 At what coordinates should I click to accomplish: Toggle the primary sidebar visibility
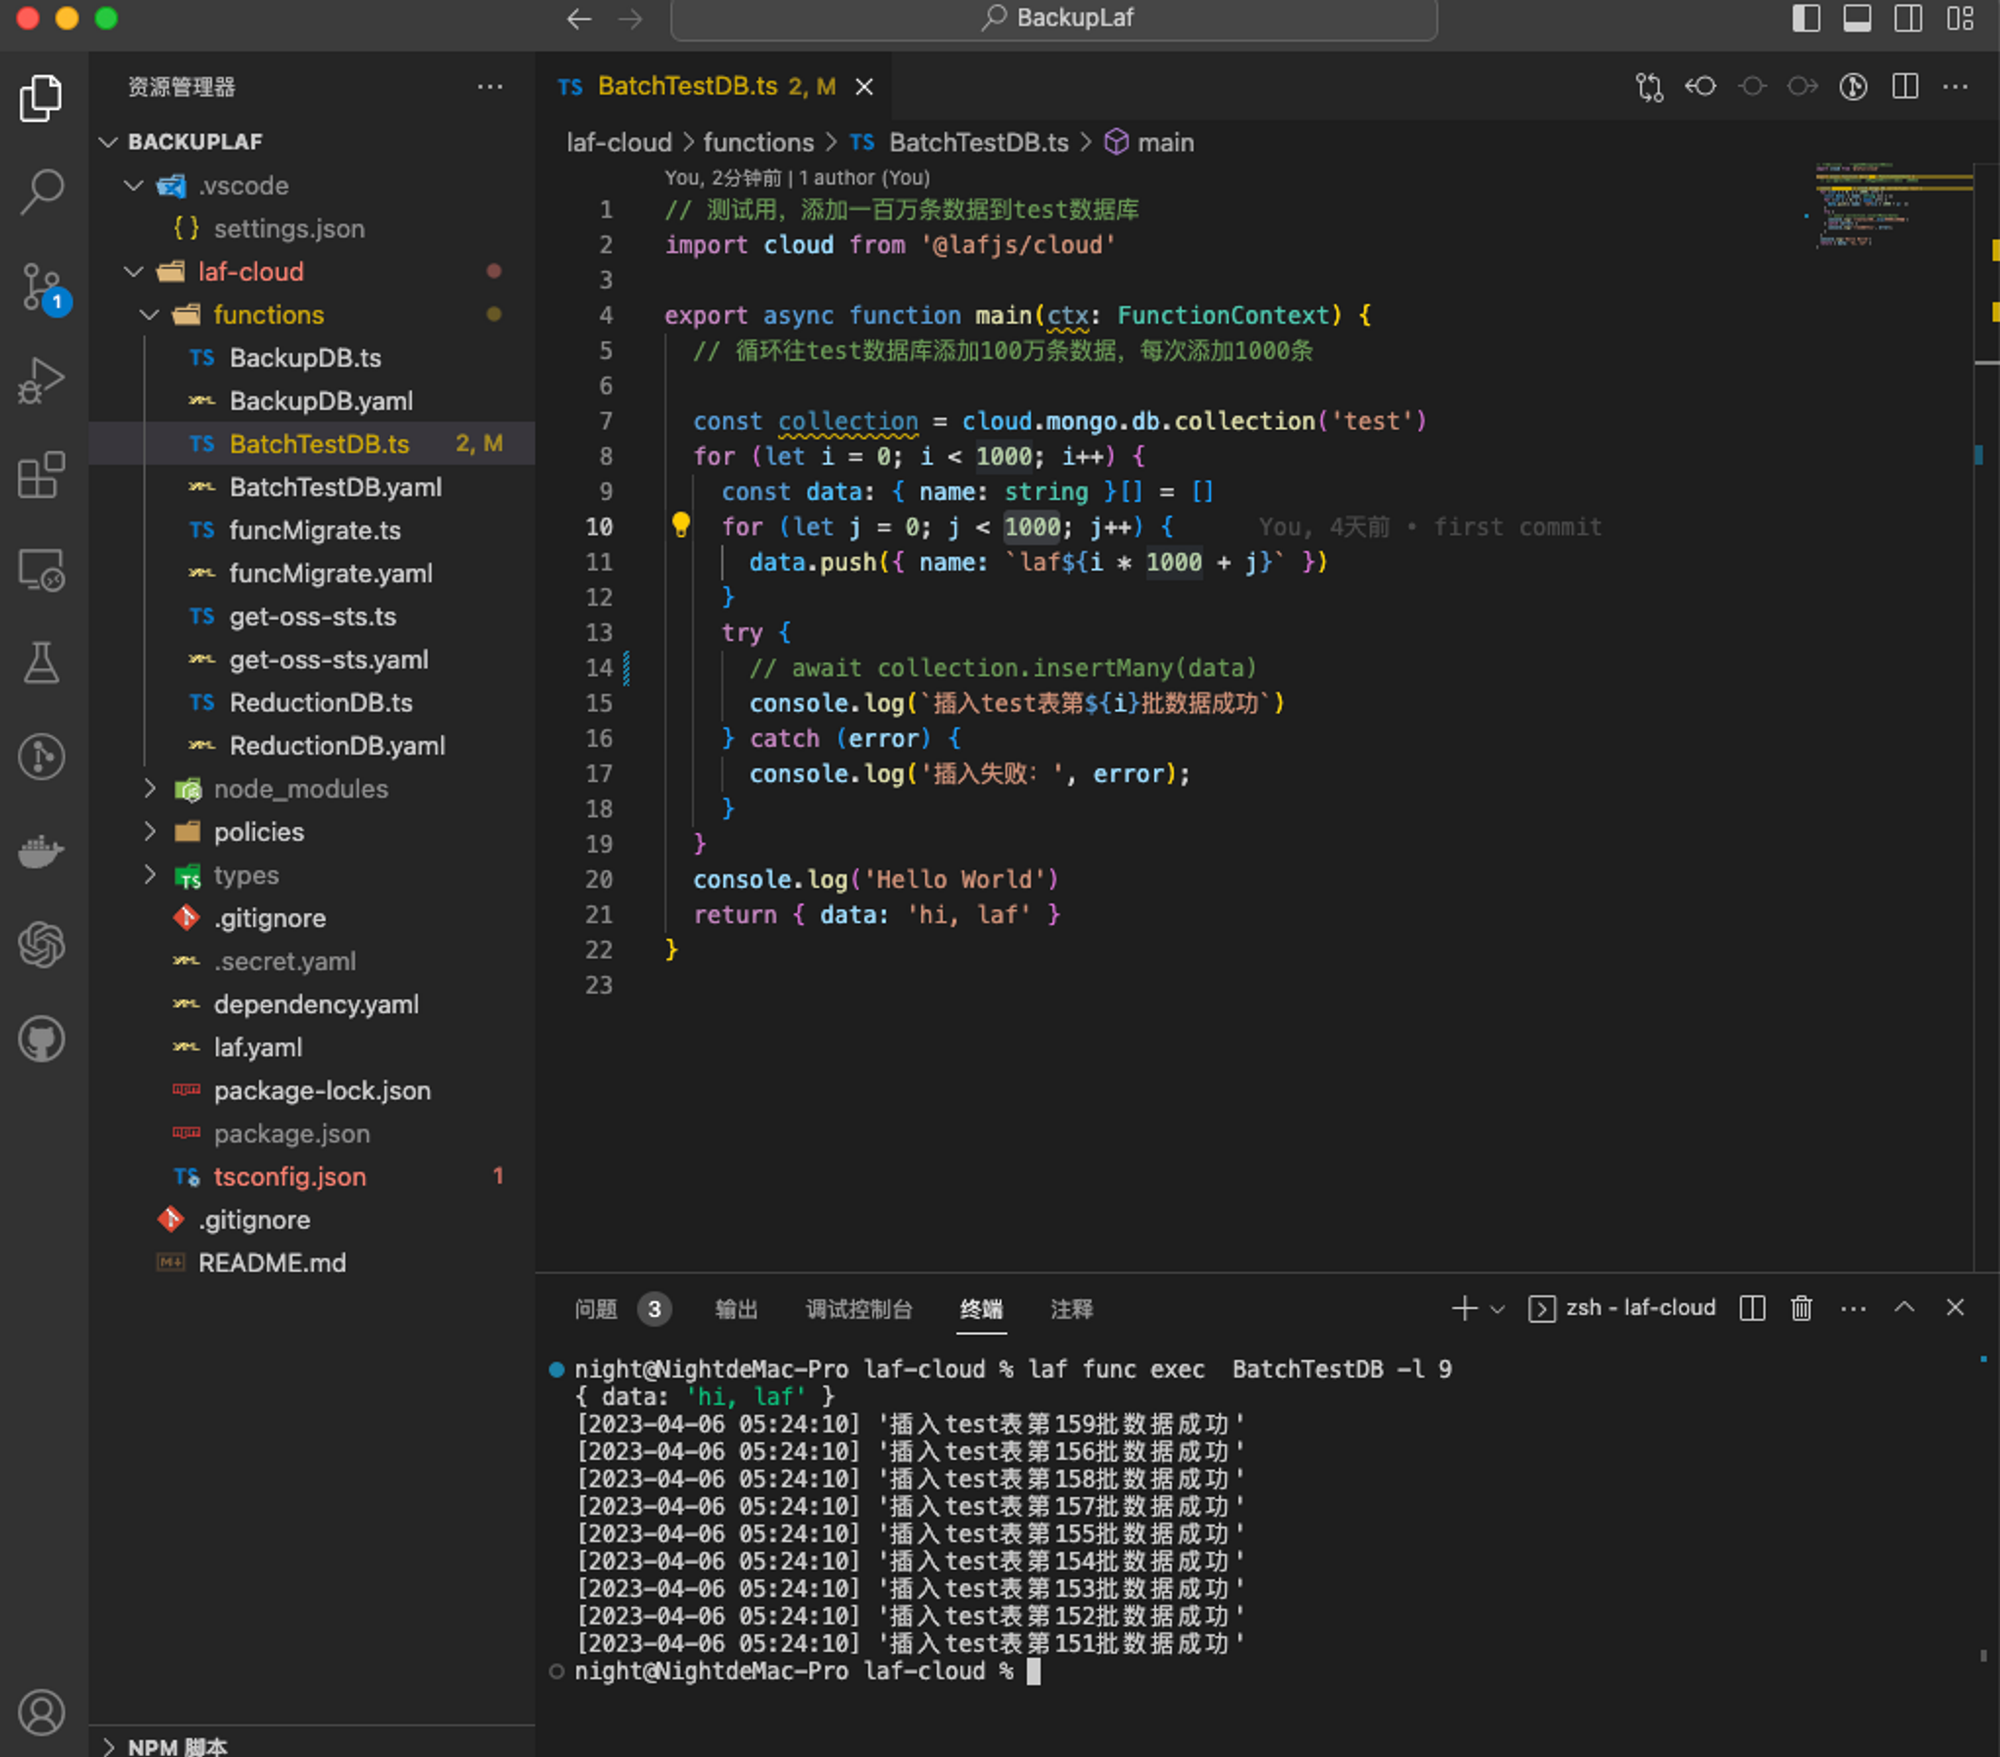[x=1806, y=18]
